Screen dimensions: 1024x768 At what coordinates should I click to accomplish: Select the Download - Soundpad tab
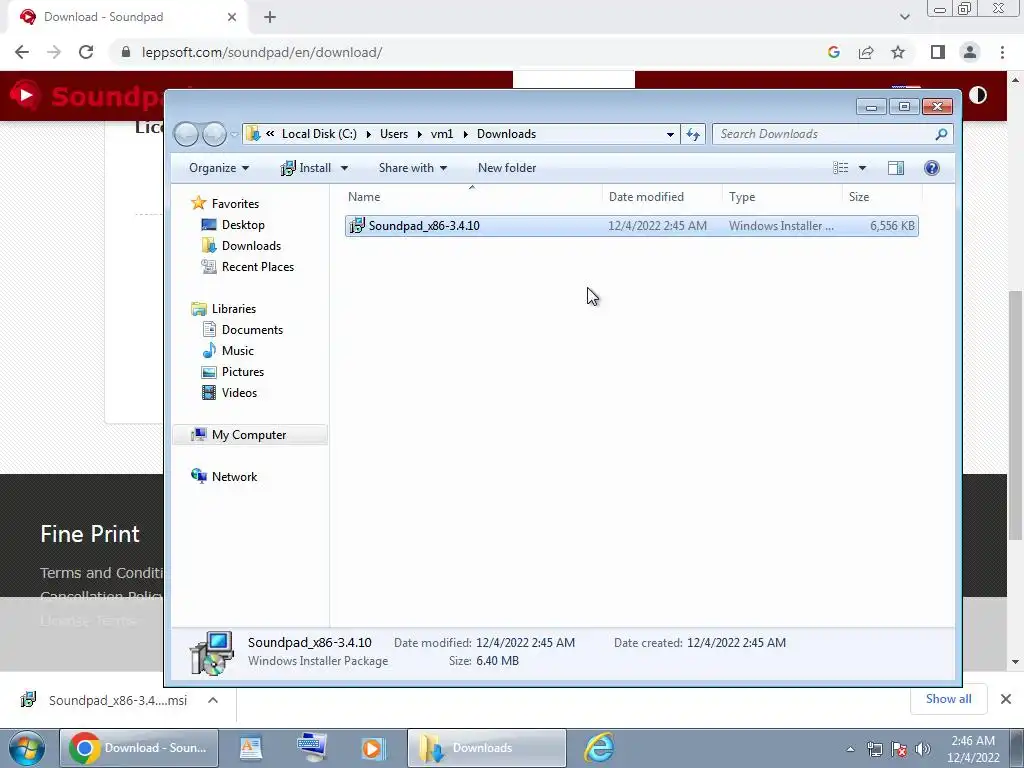coord(127,17)
